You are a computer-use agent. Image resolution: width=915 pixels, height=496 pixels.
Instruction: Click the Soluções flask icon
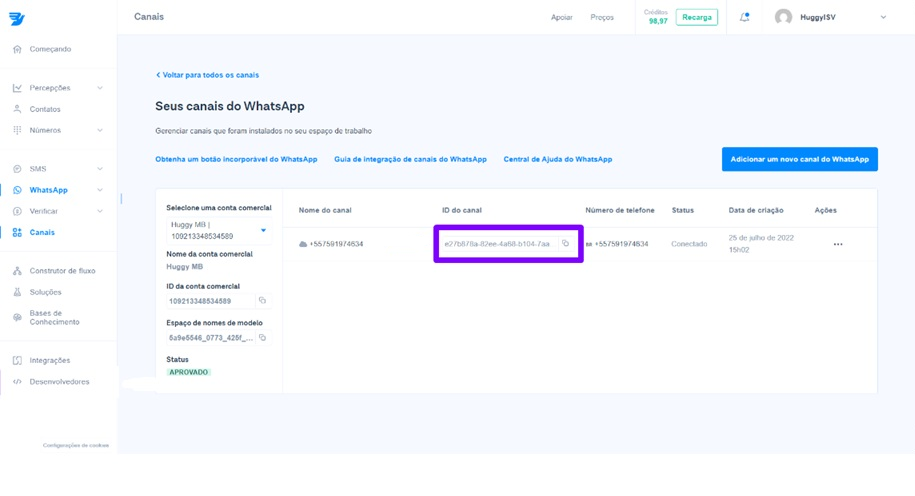[x=17, y=292]
